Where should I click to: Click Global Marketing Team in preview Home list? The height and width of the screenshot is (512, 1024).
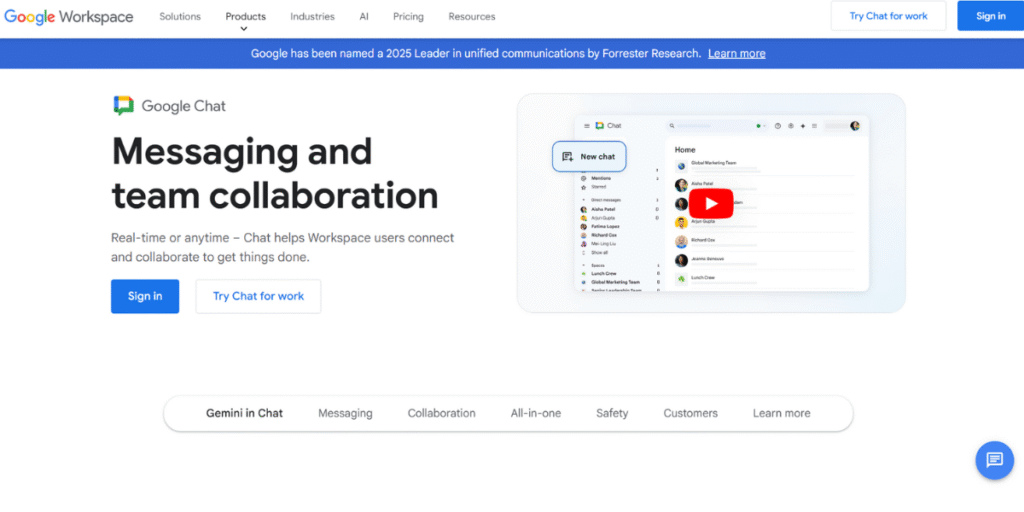pyautogui.click(x=714, y=163)
